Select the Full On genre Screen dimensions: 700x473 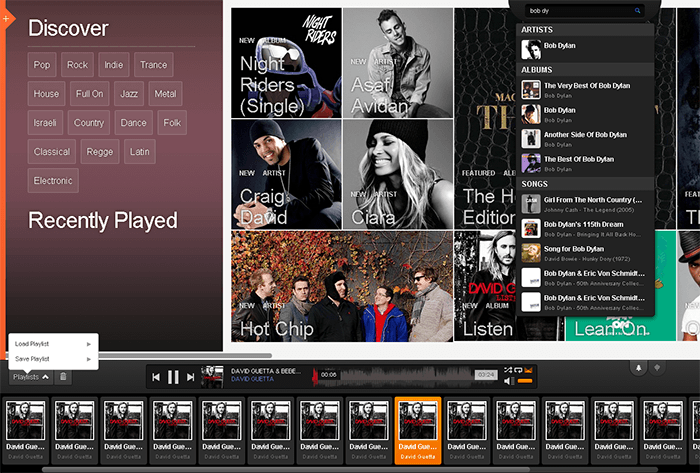click(x=89, y=94)
